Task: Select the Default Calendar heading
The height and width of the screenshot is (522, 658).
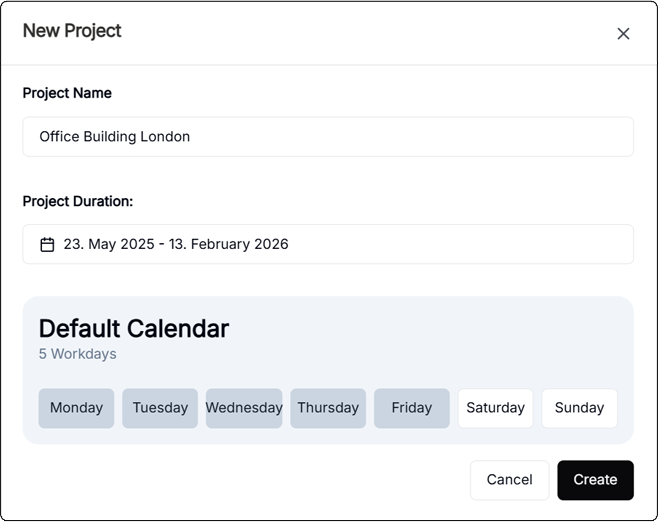Action: (x=134, y=328)
